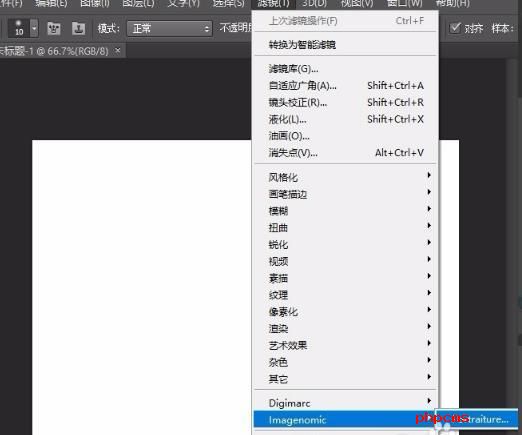Click the brush size preview icon
The height and width of the screenshot is (435, 522).
pos(19,28)
